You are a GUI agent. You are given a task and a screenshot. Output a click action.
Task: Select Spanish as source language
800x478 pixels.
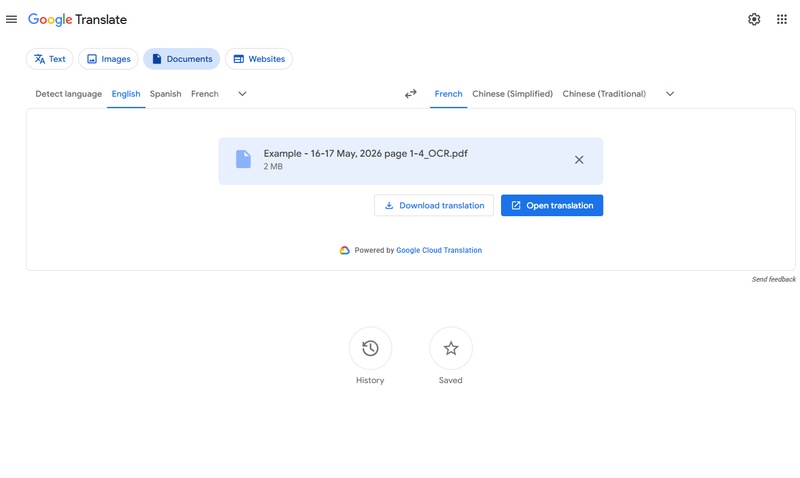(165, 94)
